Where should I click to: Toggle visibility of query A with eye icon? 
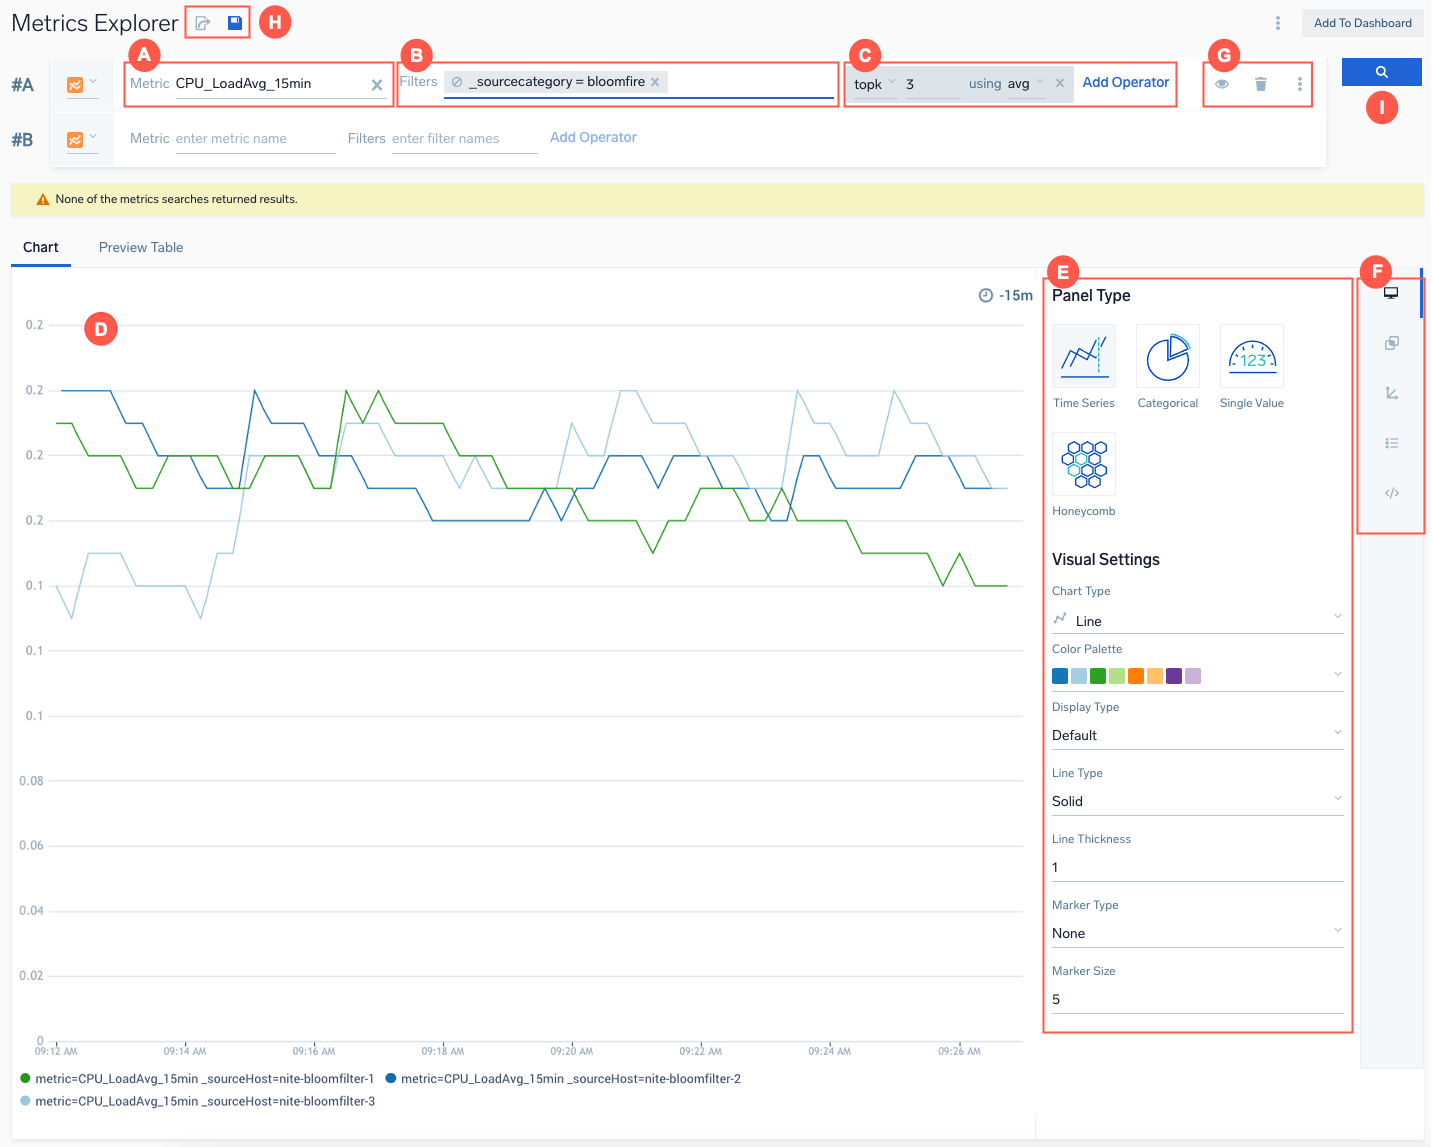click(1222, 84)
